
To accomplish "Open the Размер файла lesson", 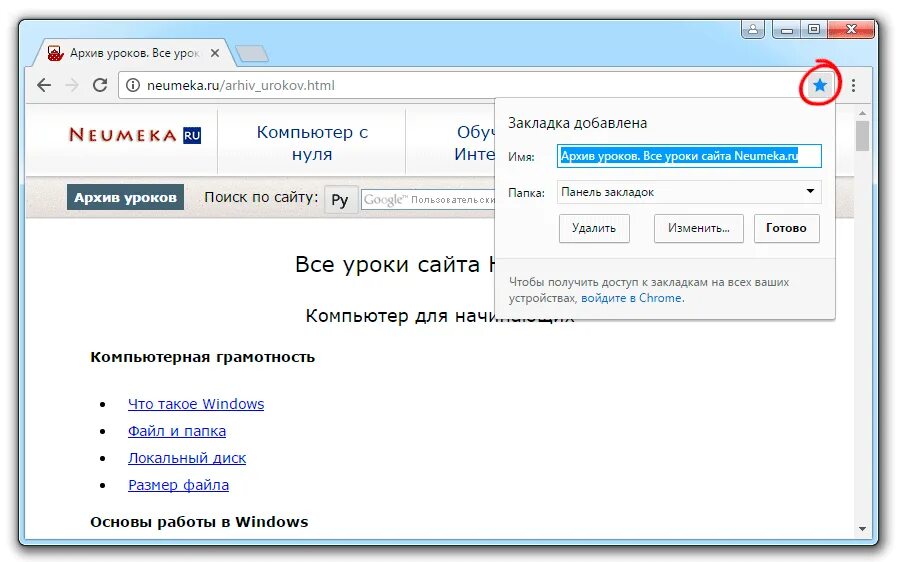I will coord(178,485).
